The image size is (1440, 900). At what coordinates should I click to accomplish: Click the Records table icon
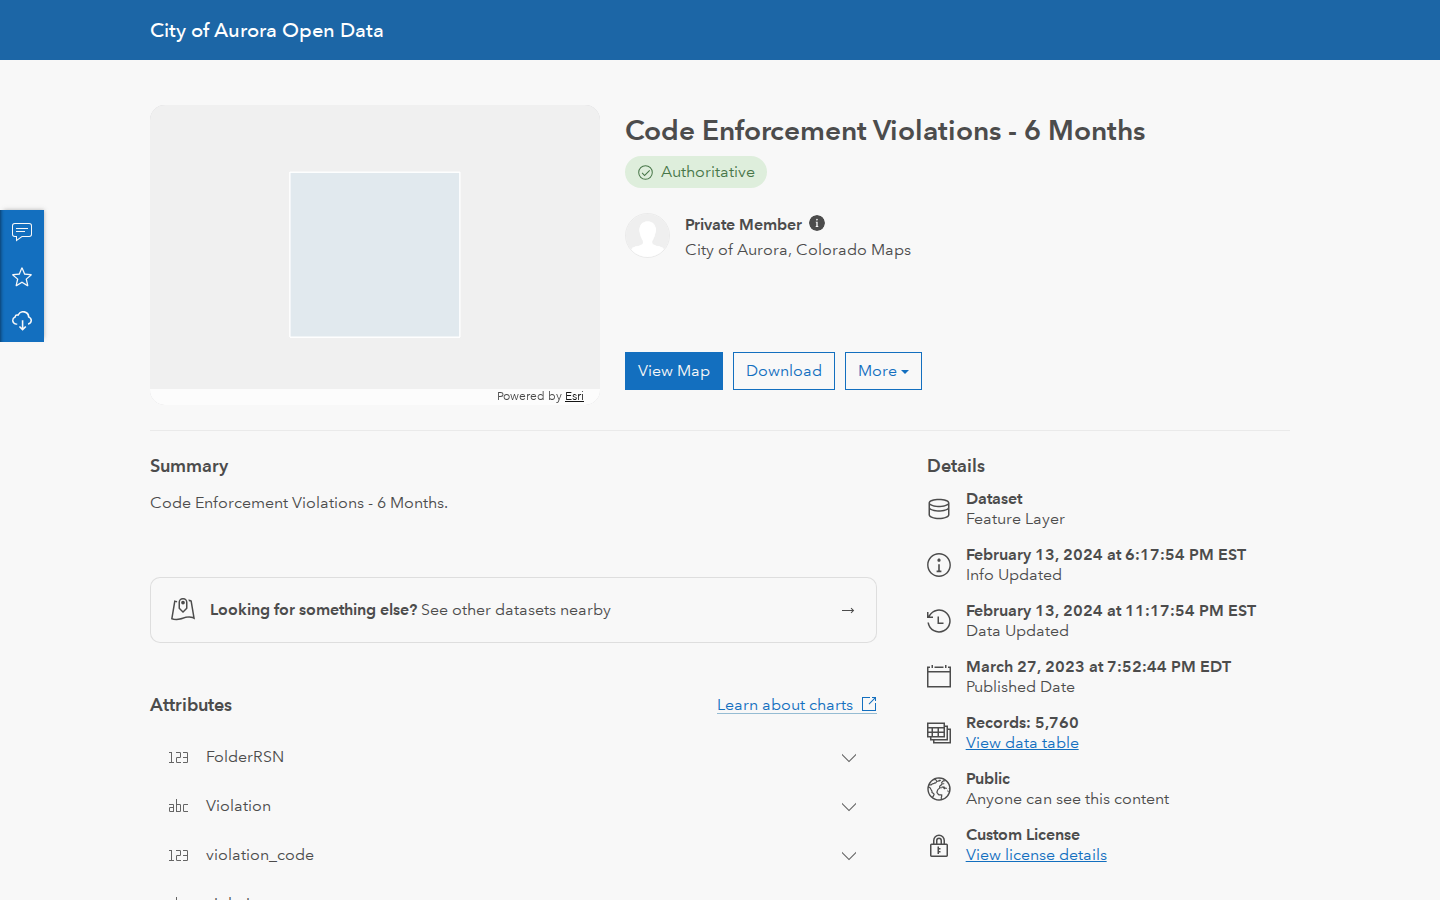939,733
